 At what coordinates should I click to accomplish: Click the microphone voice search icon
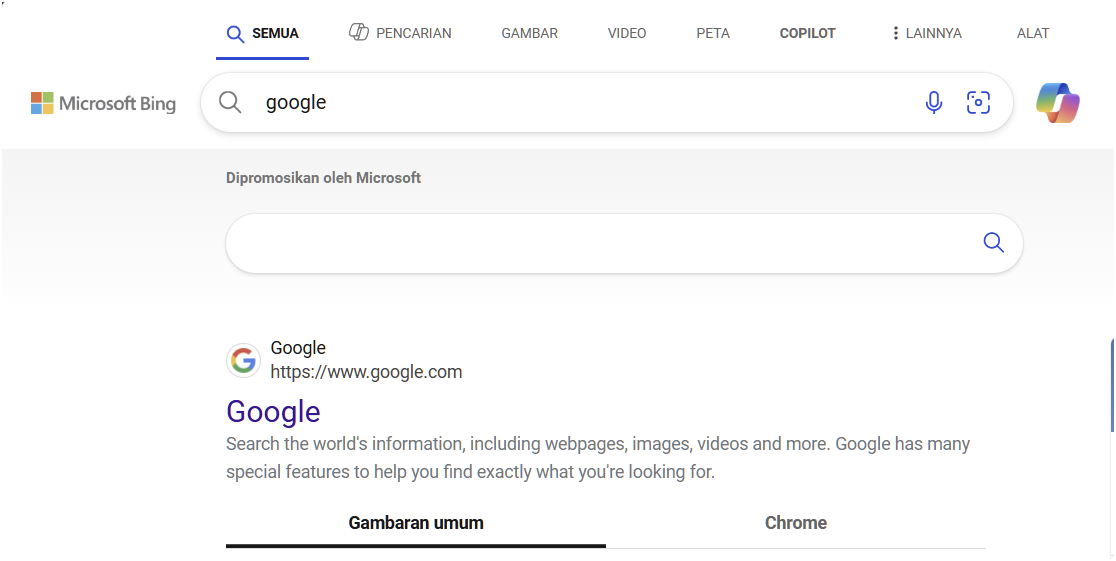pos(934,103)
